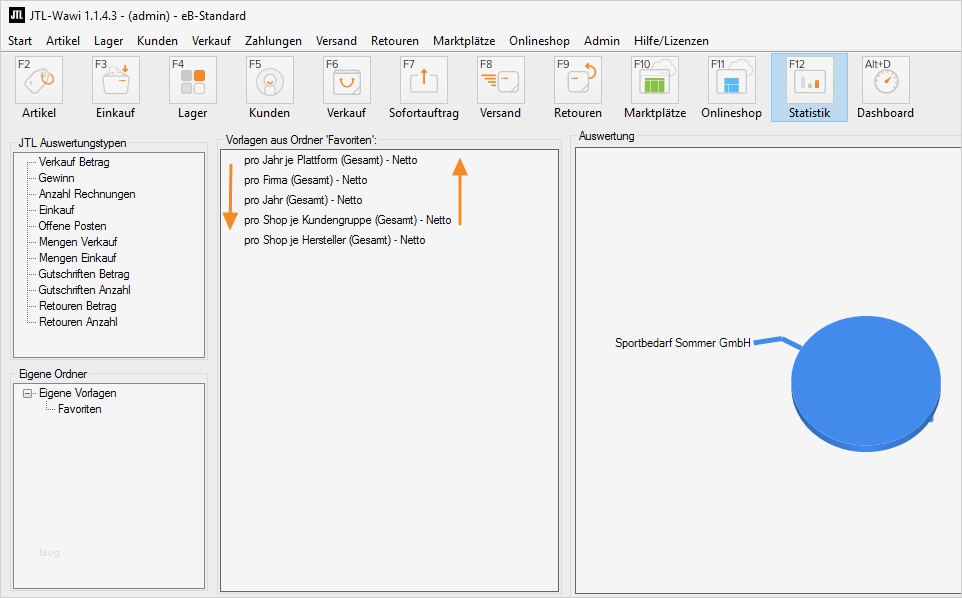962x598 pixels.
Task: Open the Marktplätze menu in the menu bar
Action: 464,40
